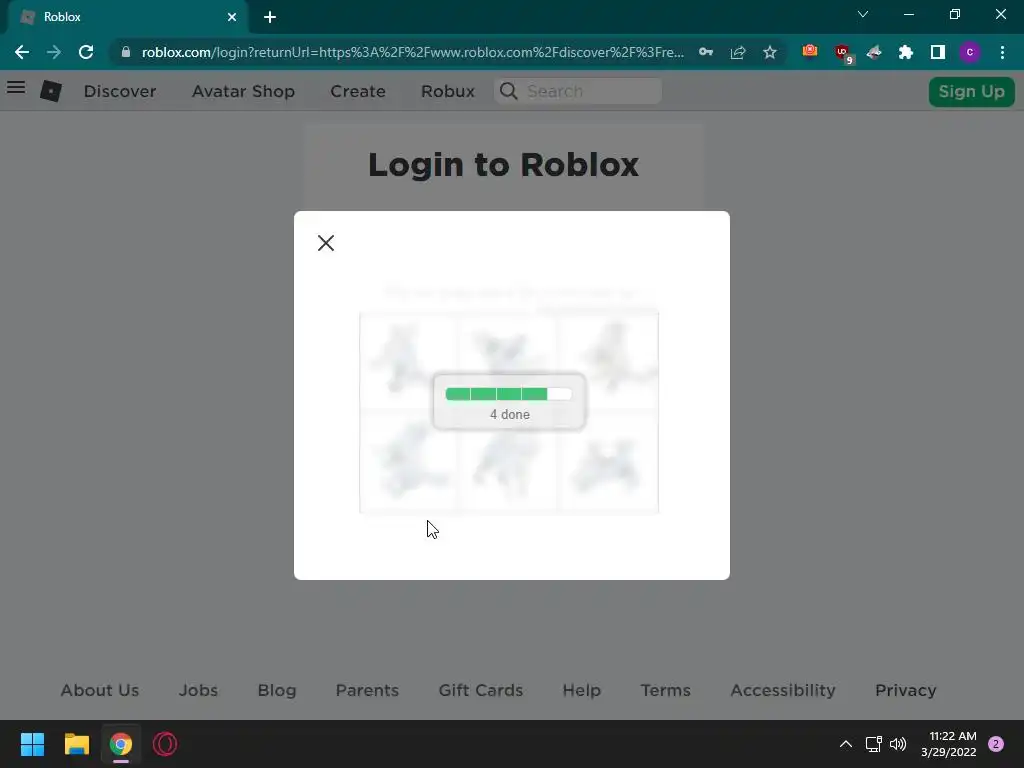This screenshot has width=1024, height=768.
Task: Open the Jobs footer link
Action: tap(199, 690)
